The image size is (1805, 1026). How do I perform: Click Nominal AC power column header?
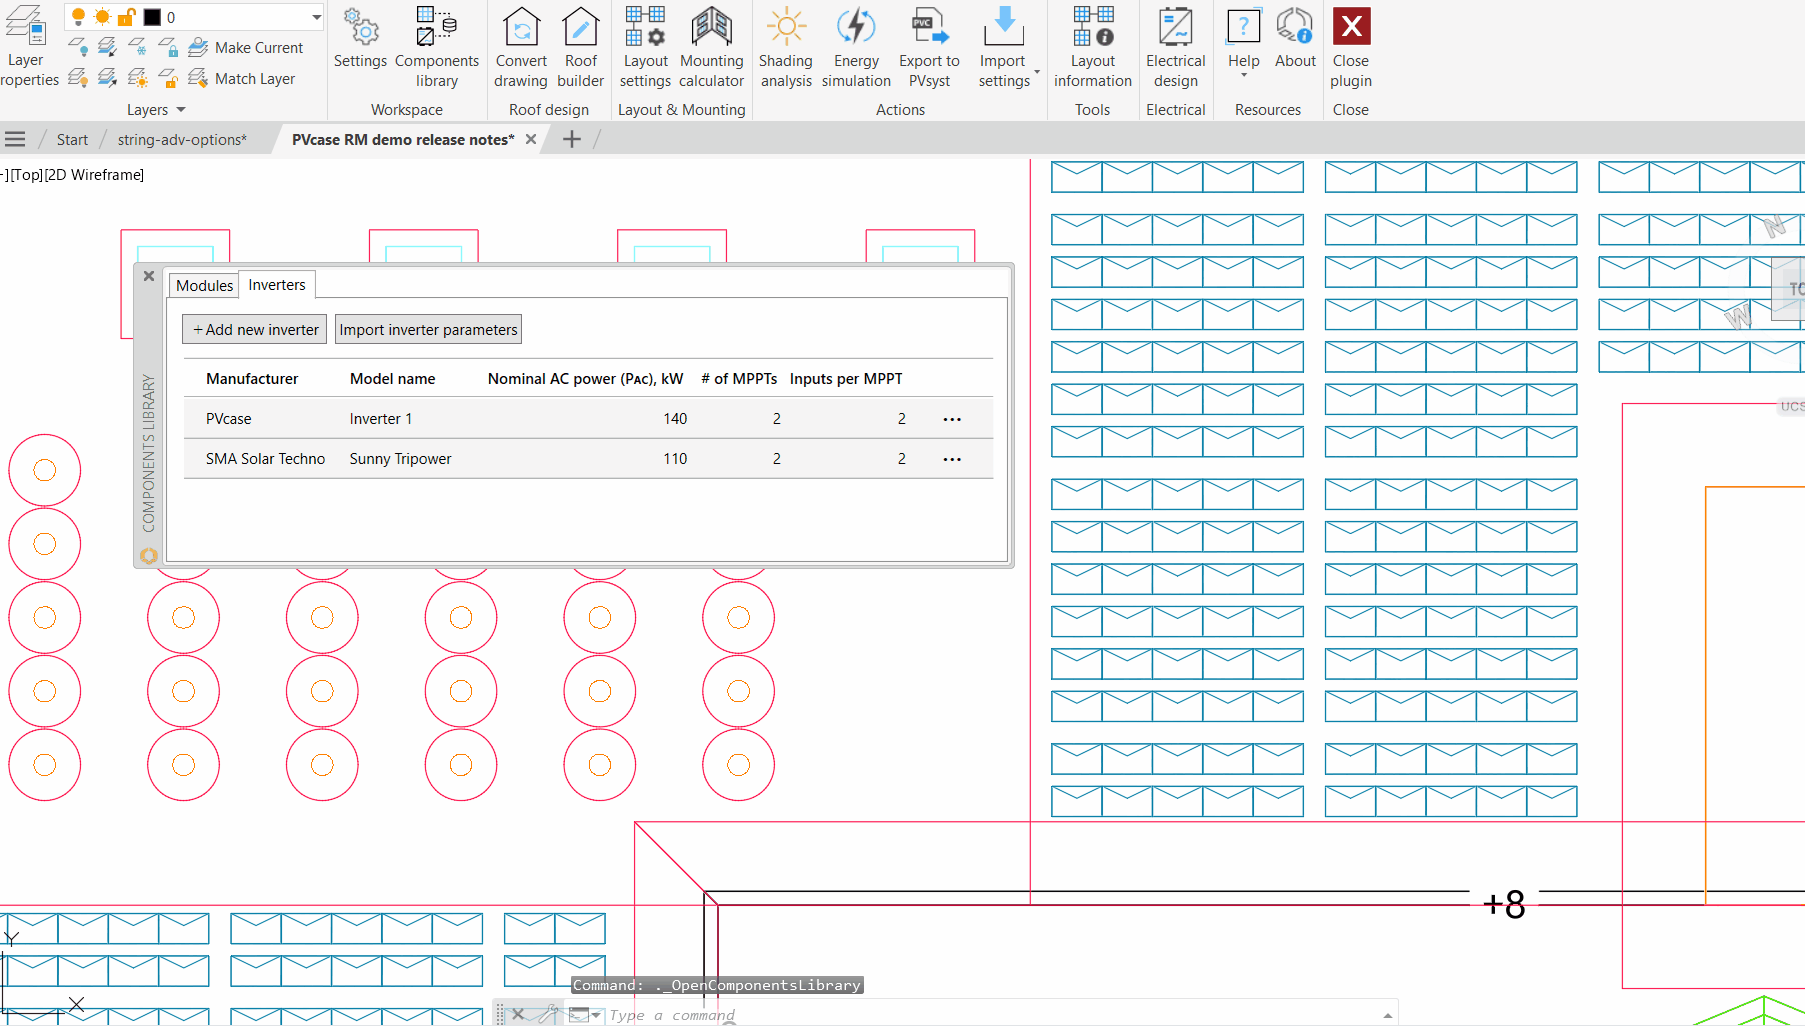pos(585,379)
